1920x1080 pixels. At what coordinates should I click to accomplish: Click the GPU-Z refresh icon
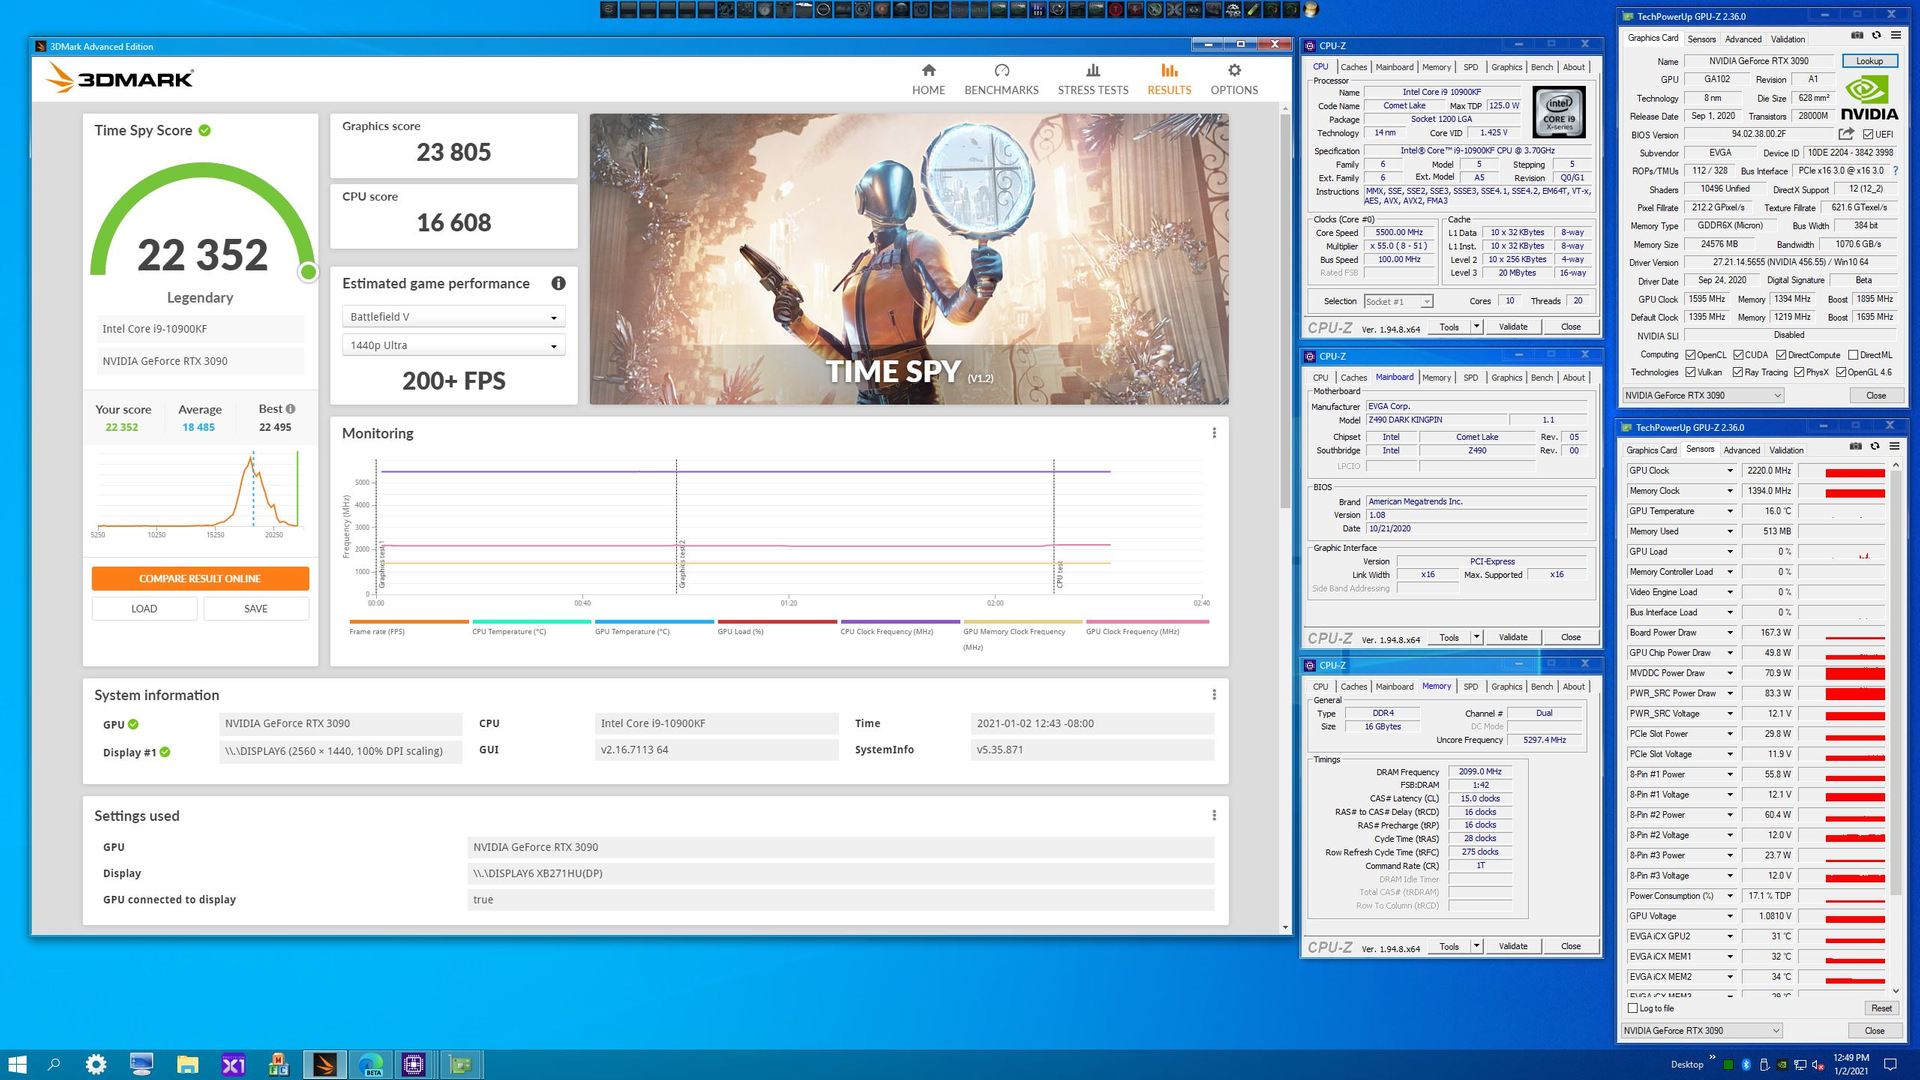(x=1877, y=35)
